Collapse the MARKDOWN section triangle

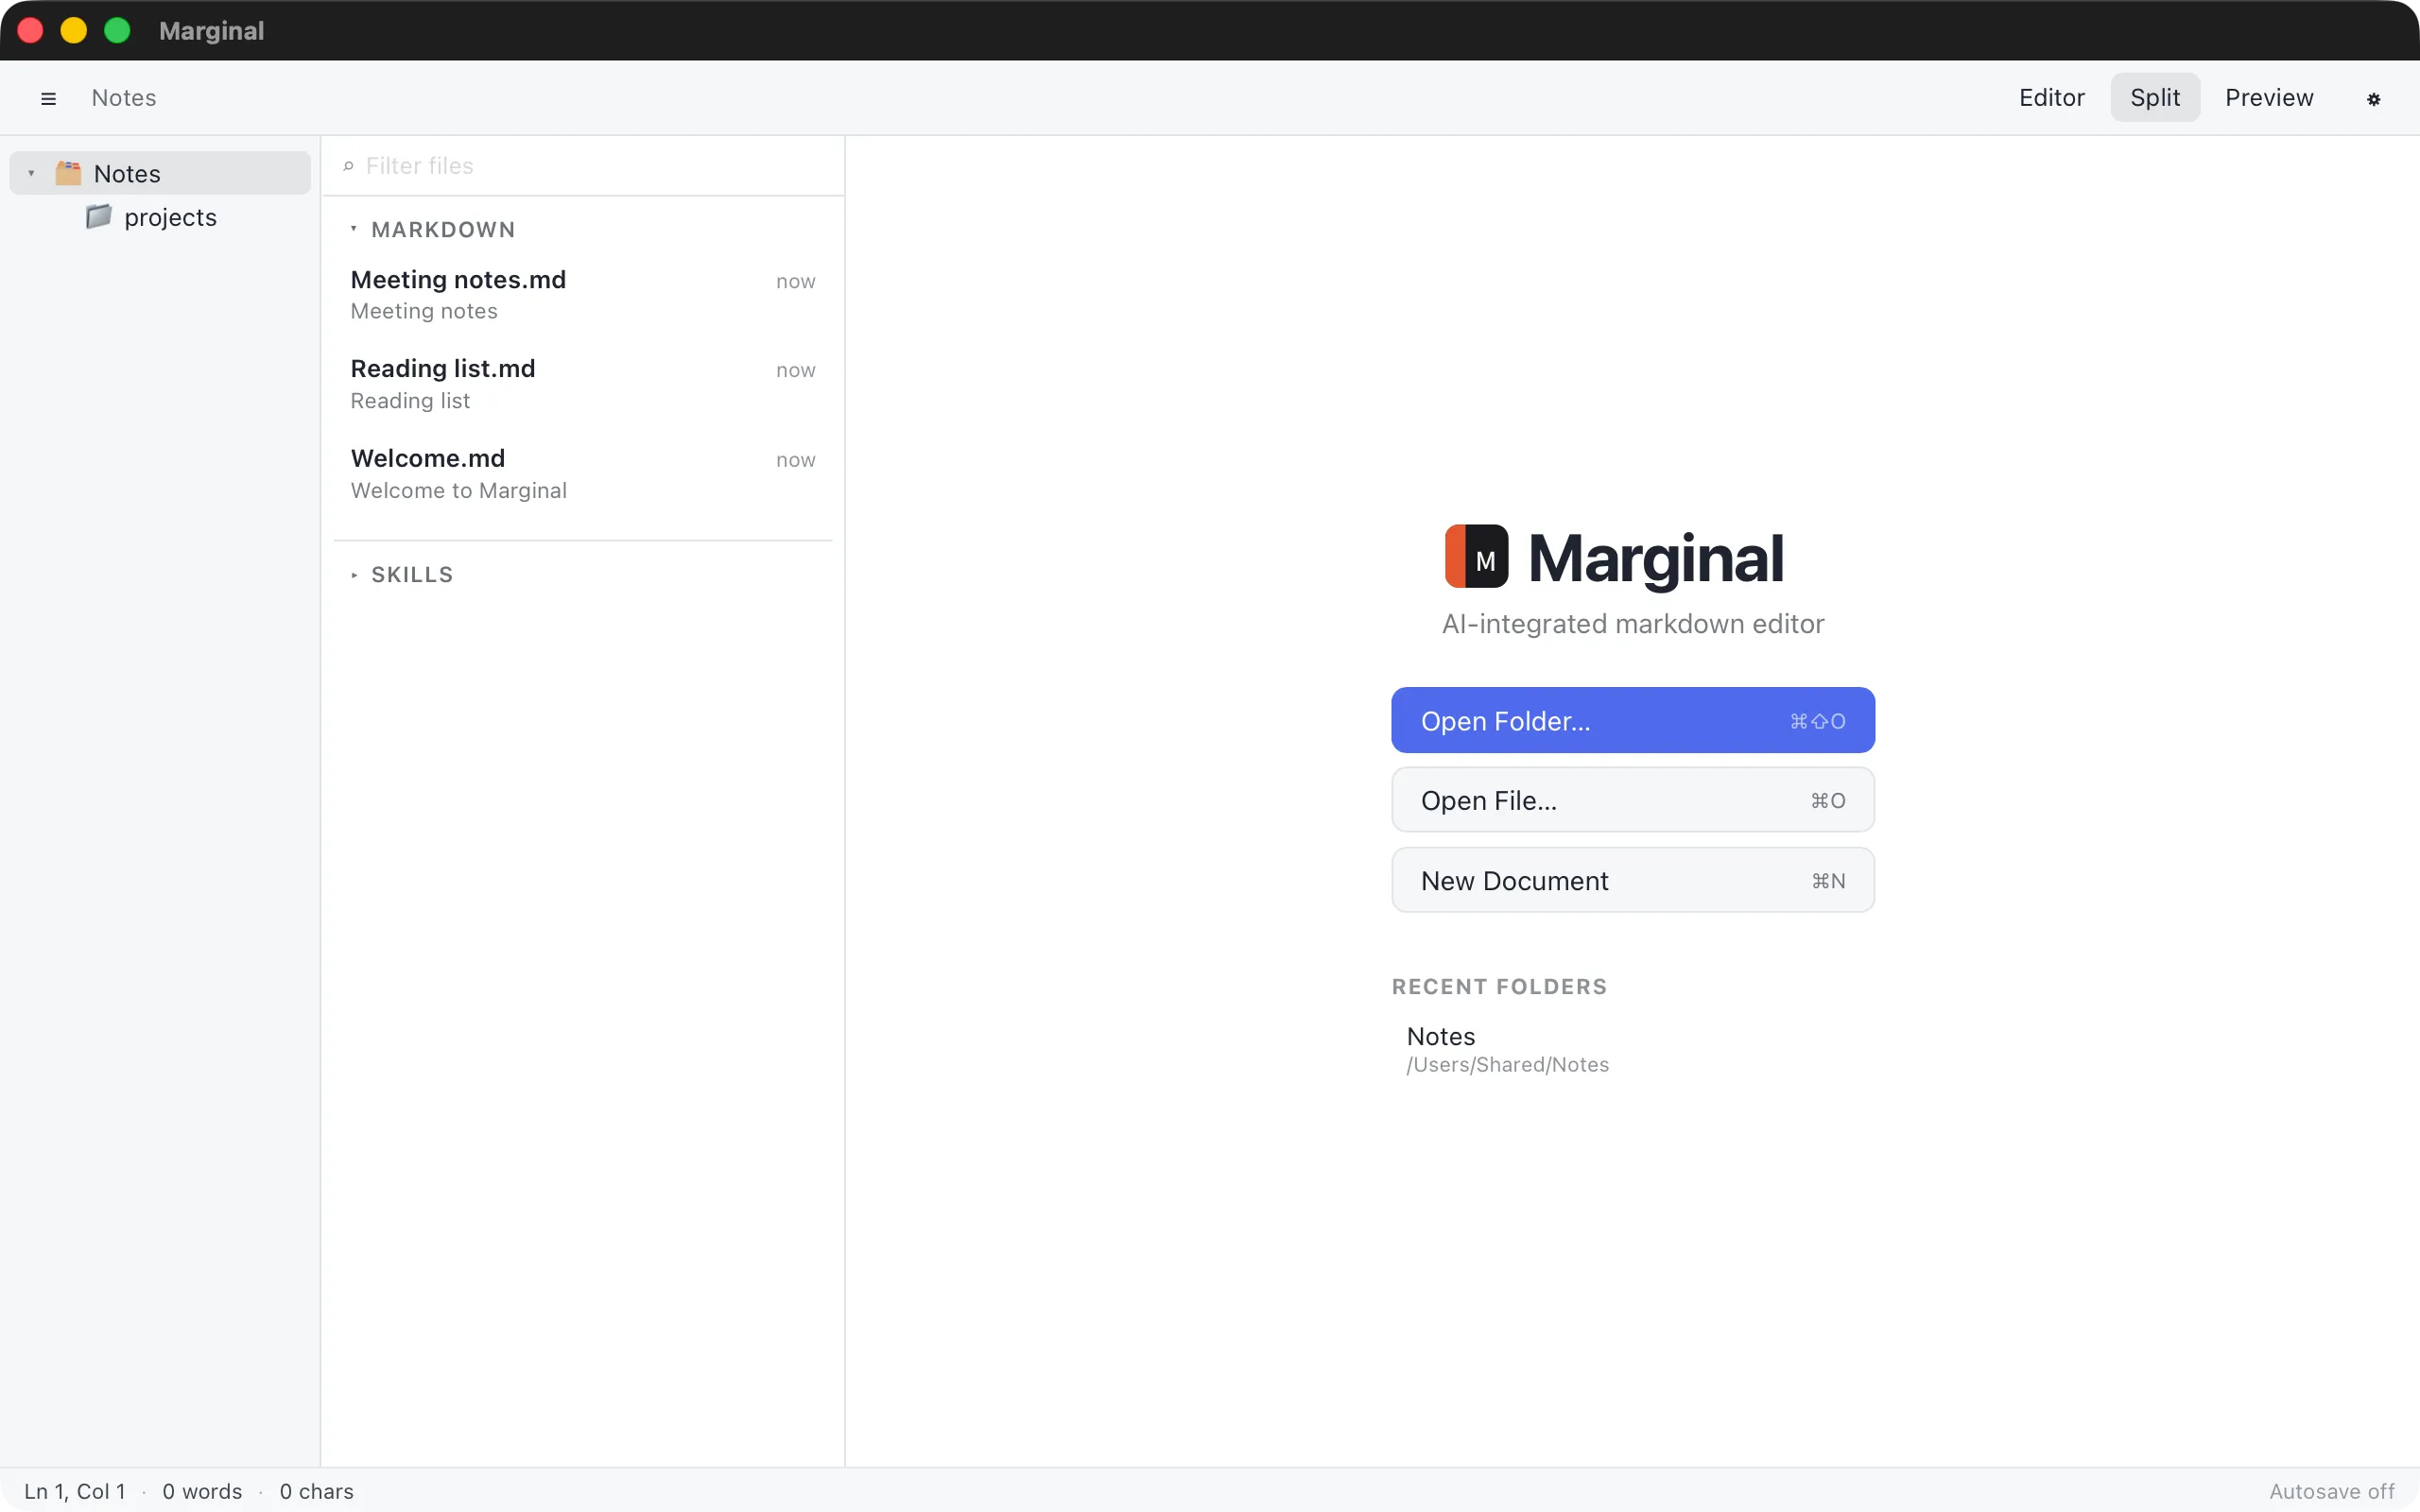pyautogui.click(x=354, y=229)
